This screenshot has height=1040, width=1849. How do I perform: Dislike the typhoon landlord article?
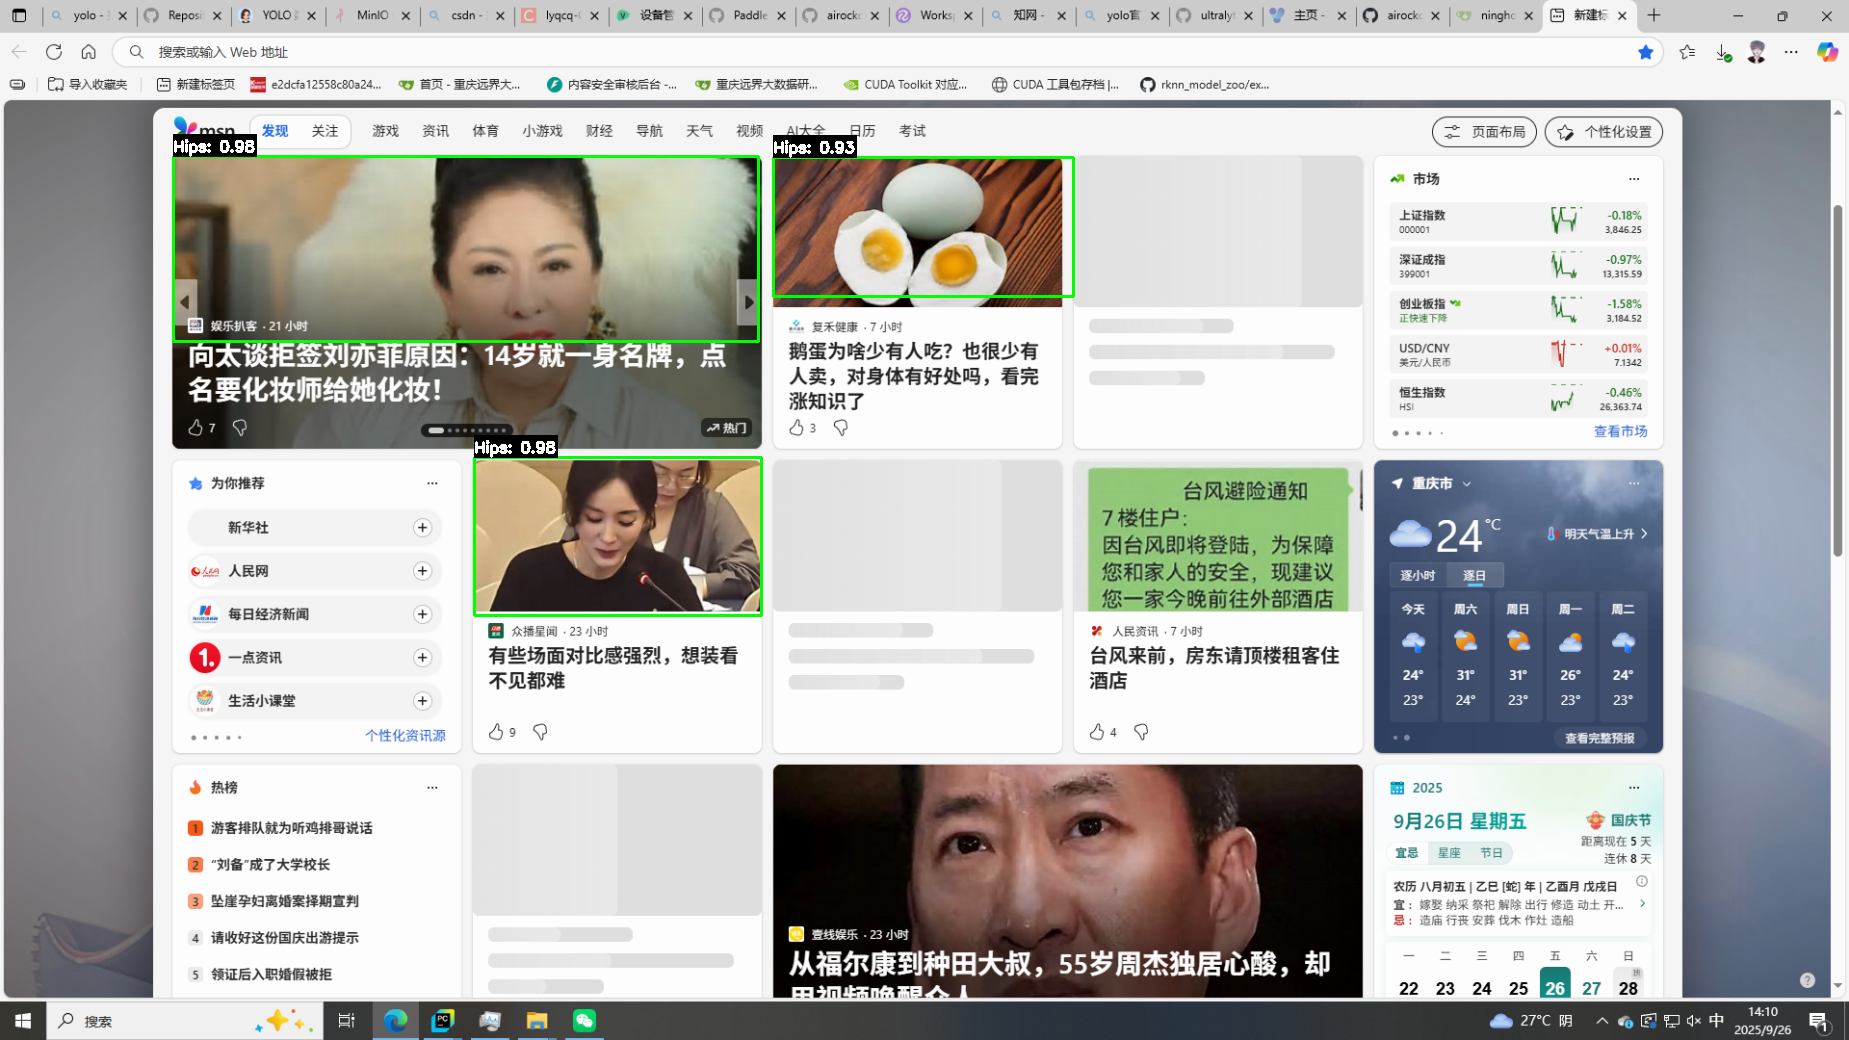1141,732
